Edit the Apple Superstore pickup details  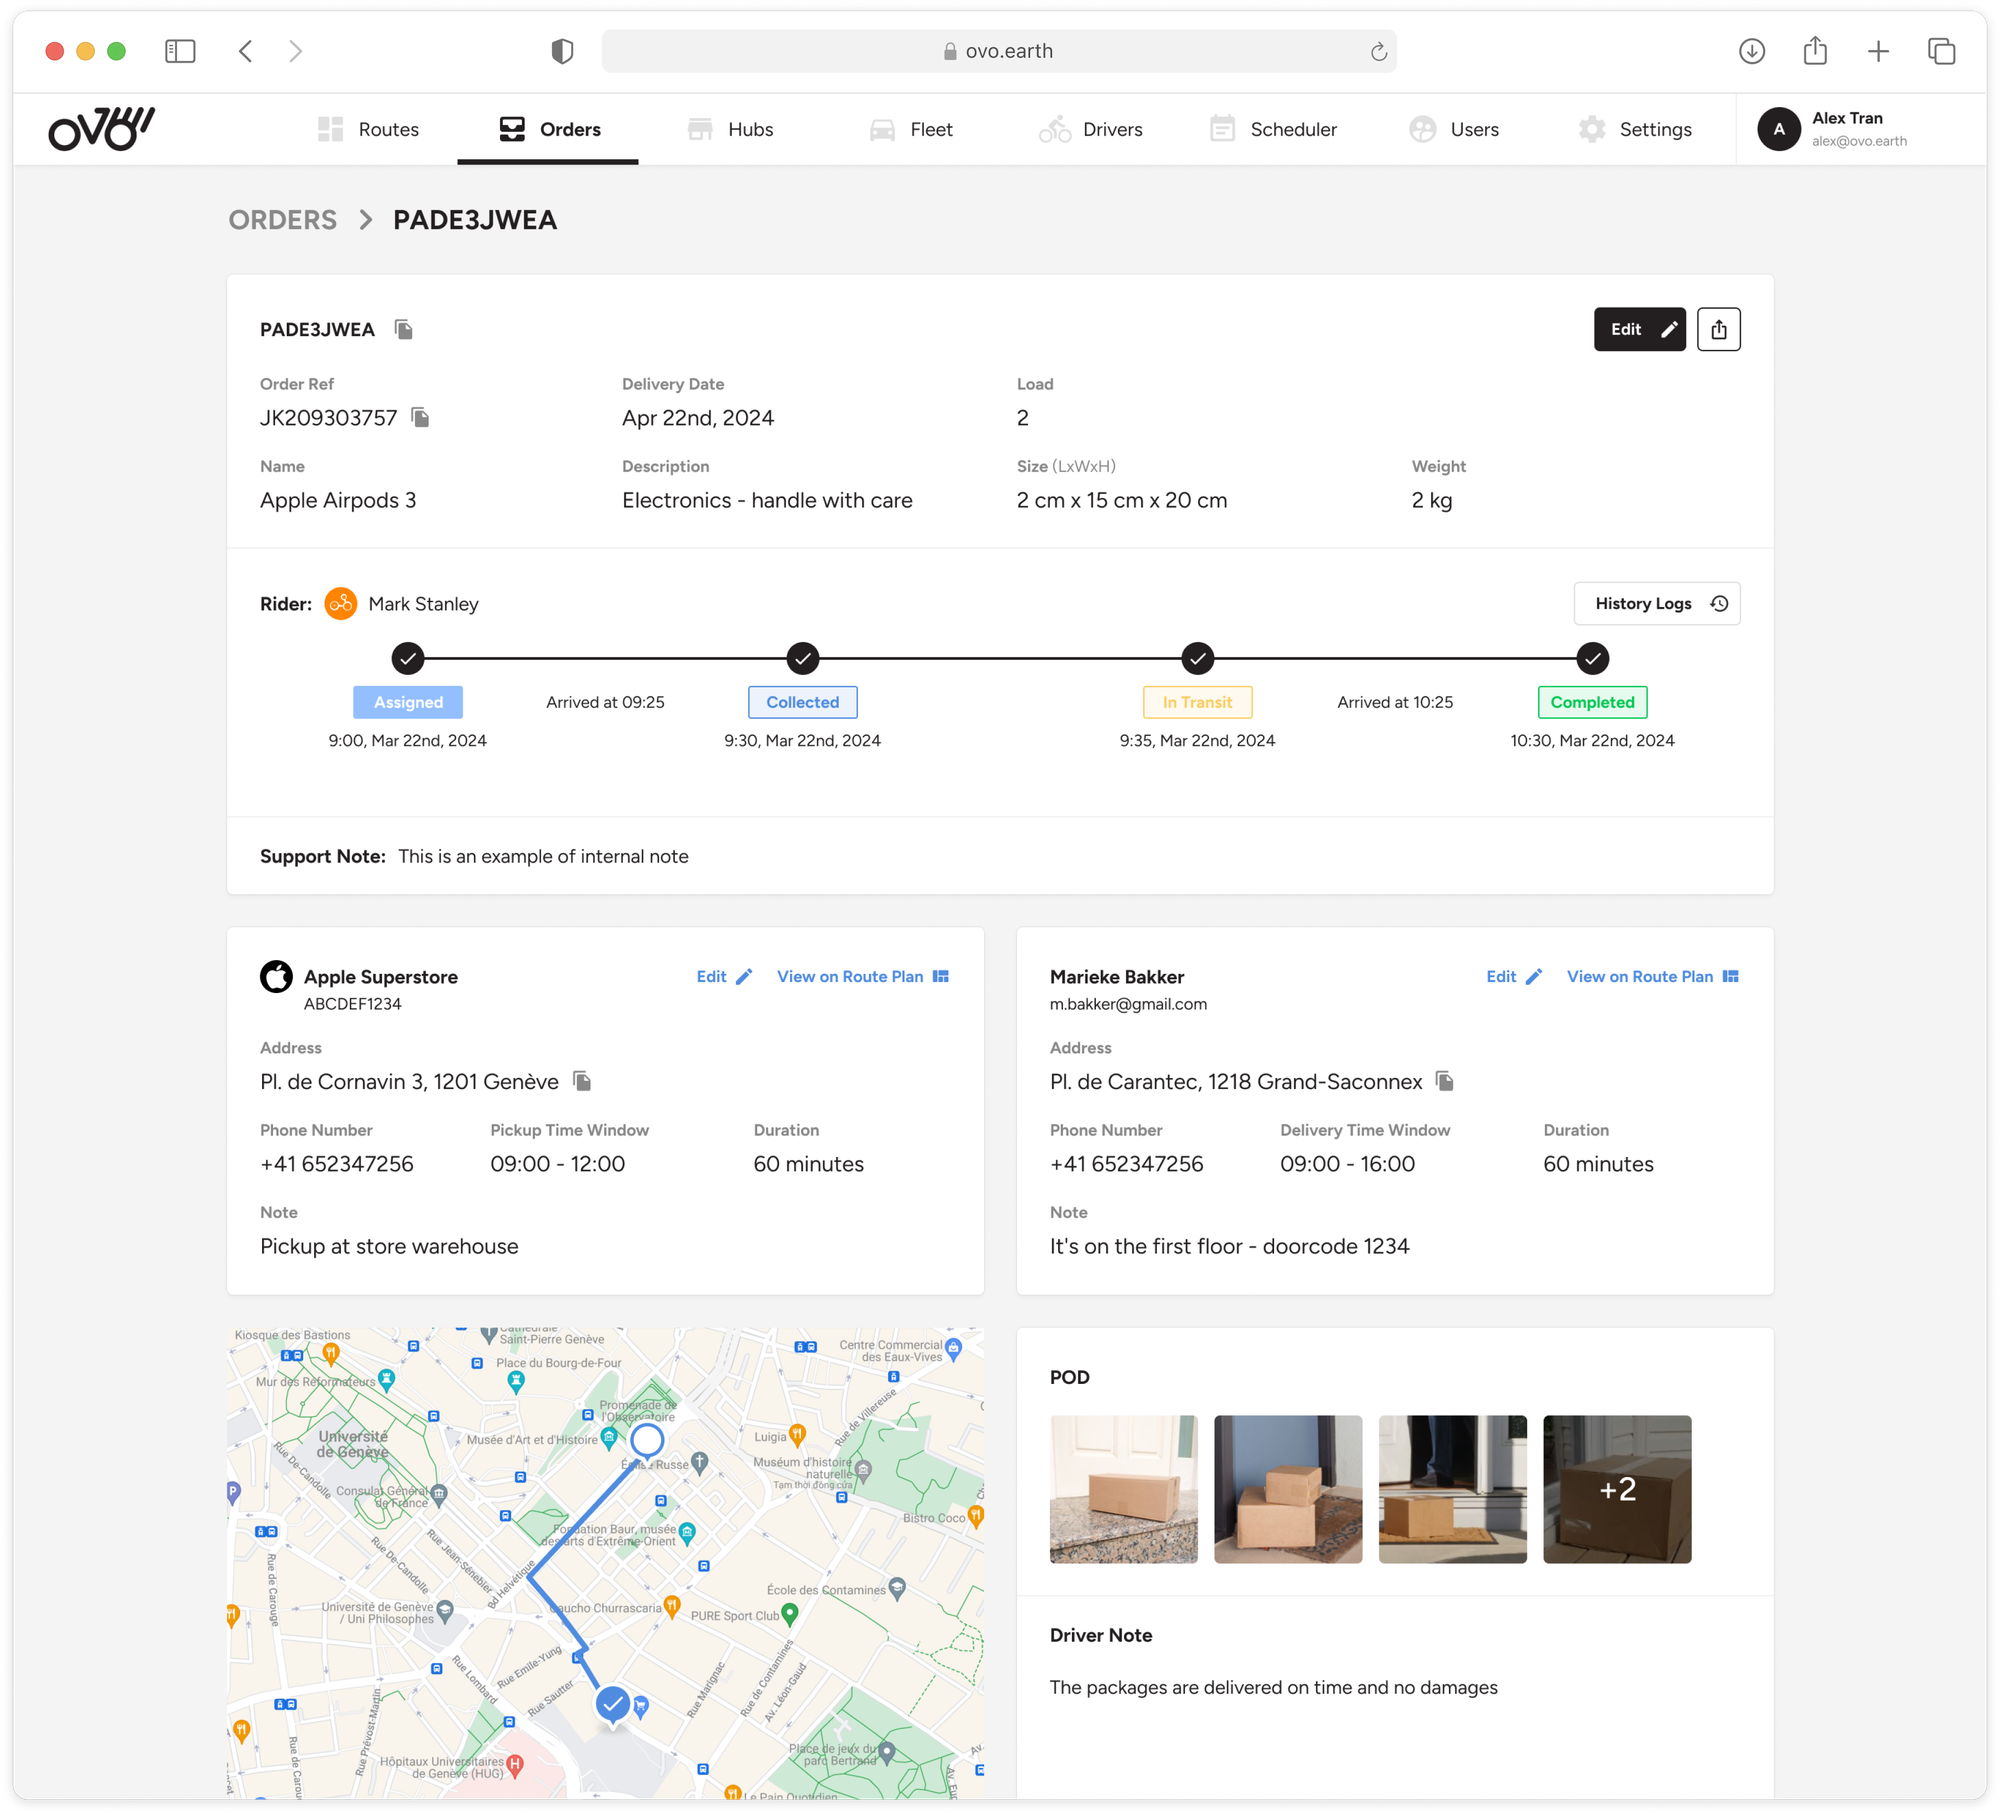pos(723,976)
